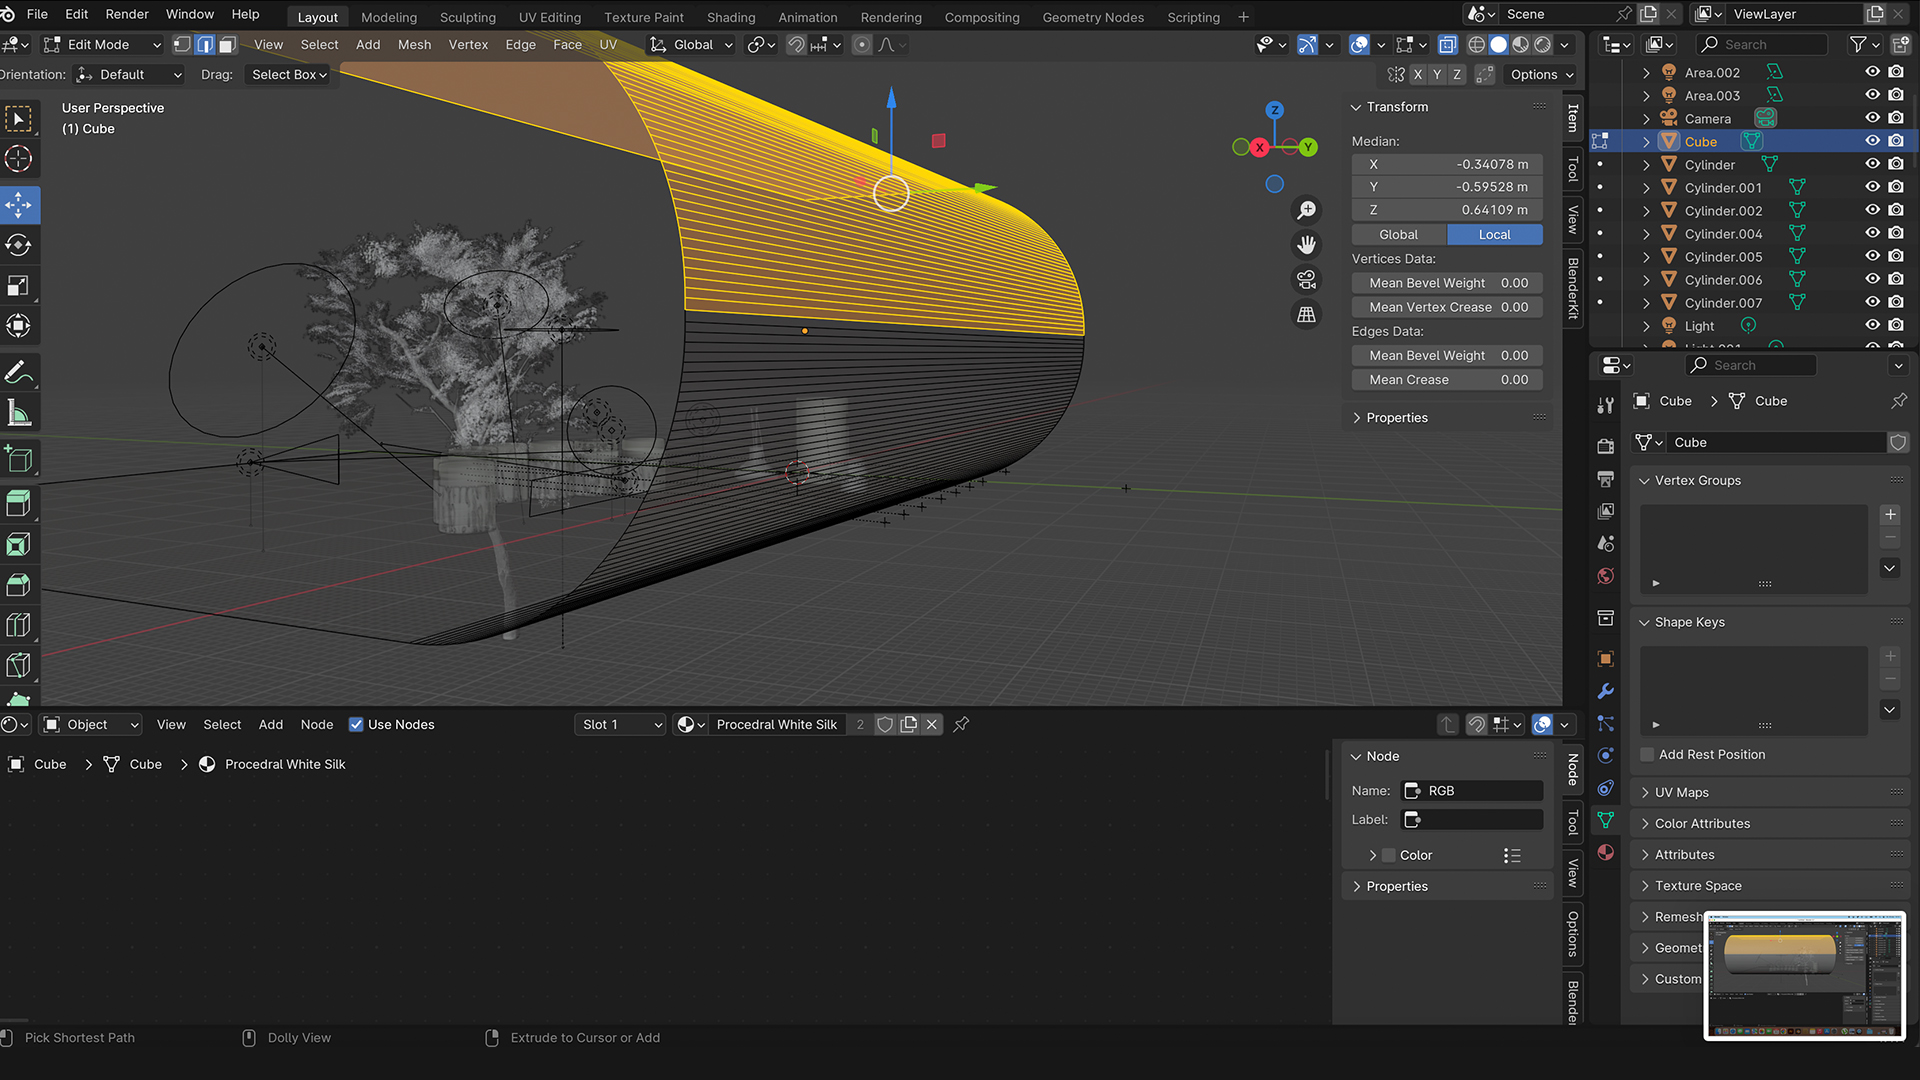Uncheck the Use Nodes checkbox

(x=356, y=725)
